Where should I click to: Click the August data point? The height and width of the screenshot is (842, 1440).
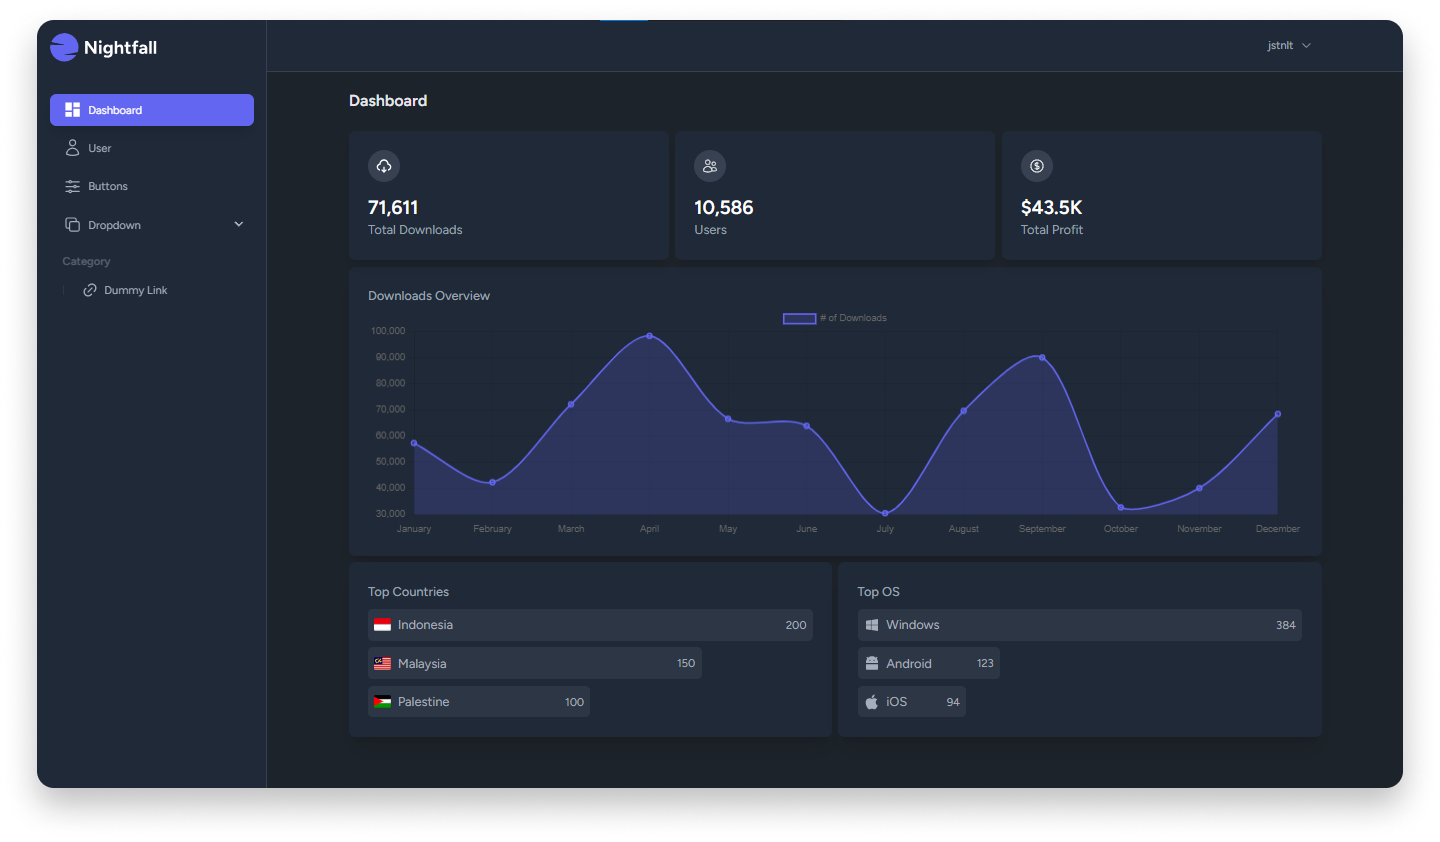[x=964, y=411]
